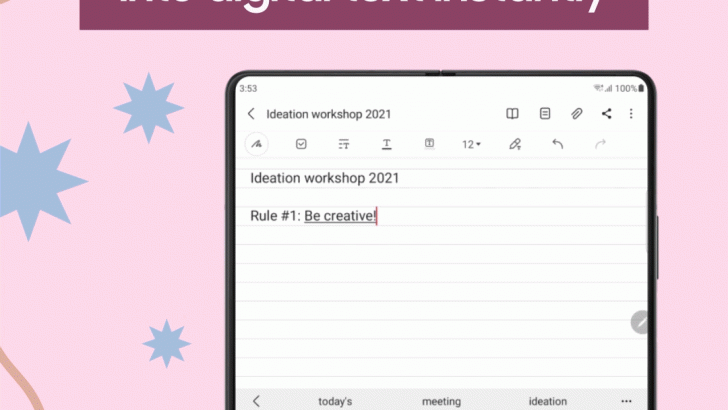Open reading mode book icon
The width and height of the screenshot is (728, 410).
(512, 114)
